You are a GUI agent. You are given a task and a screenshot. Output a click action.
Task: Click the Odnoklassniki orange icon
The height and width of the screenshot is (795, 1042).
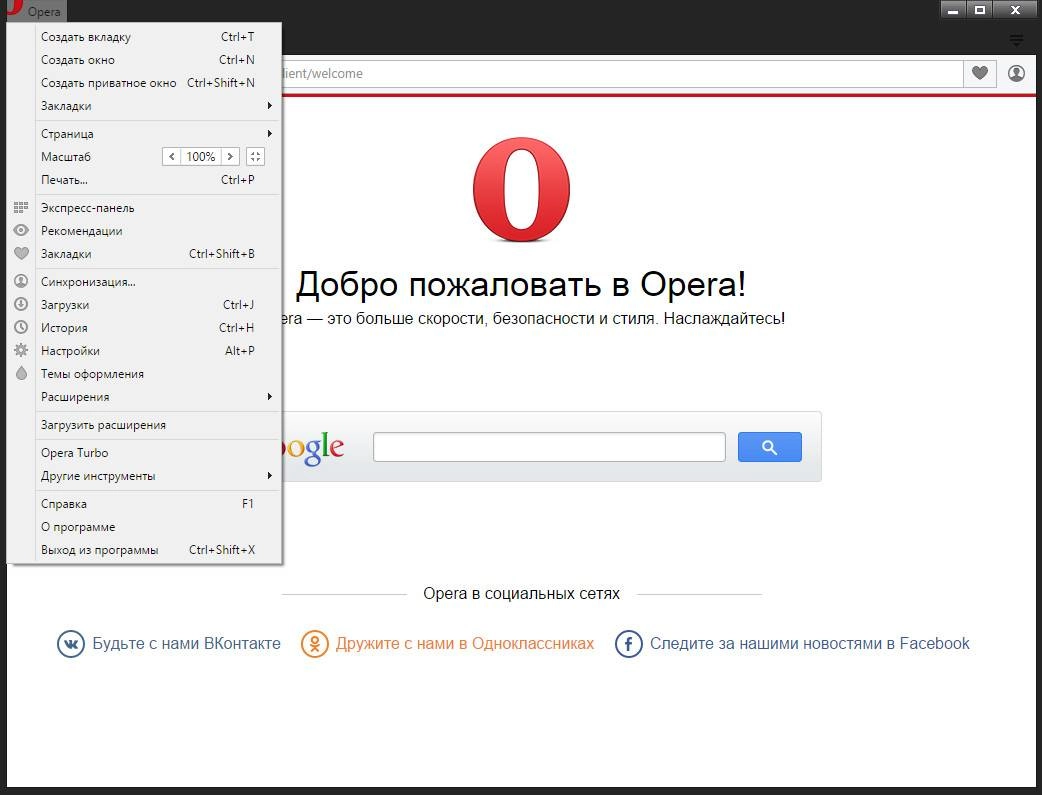tap(315, 643)
